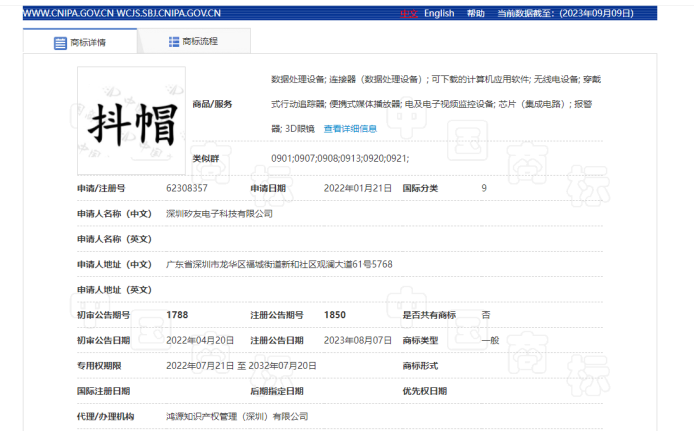Open the 帮助 help link

(x=476, y=13)
